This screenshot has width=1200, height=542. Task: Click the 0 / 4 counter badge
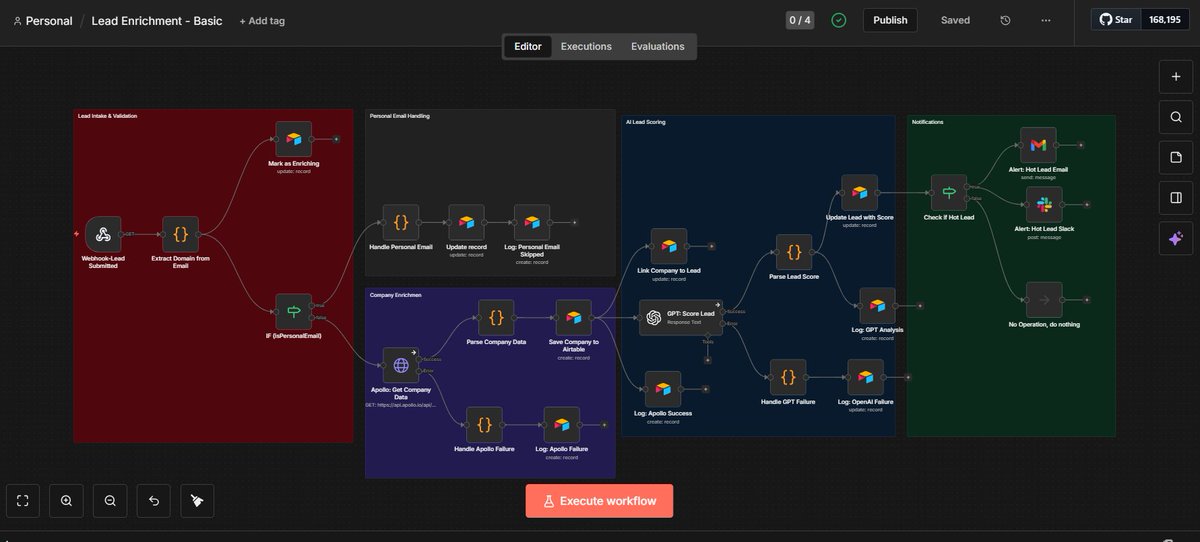[x=800, y=20]
